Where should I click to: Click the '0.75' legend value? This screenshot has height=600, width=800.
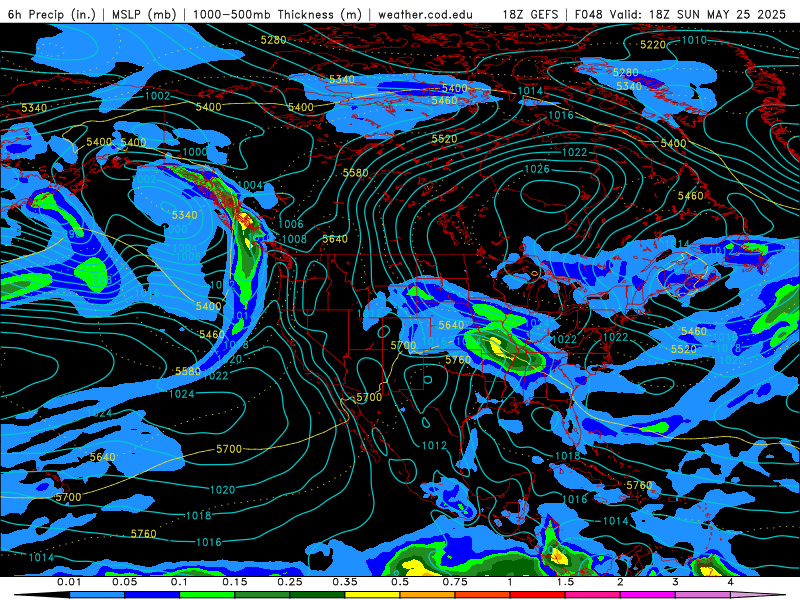455,582
